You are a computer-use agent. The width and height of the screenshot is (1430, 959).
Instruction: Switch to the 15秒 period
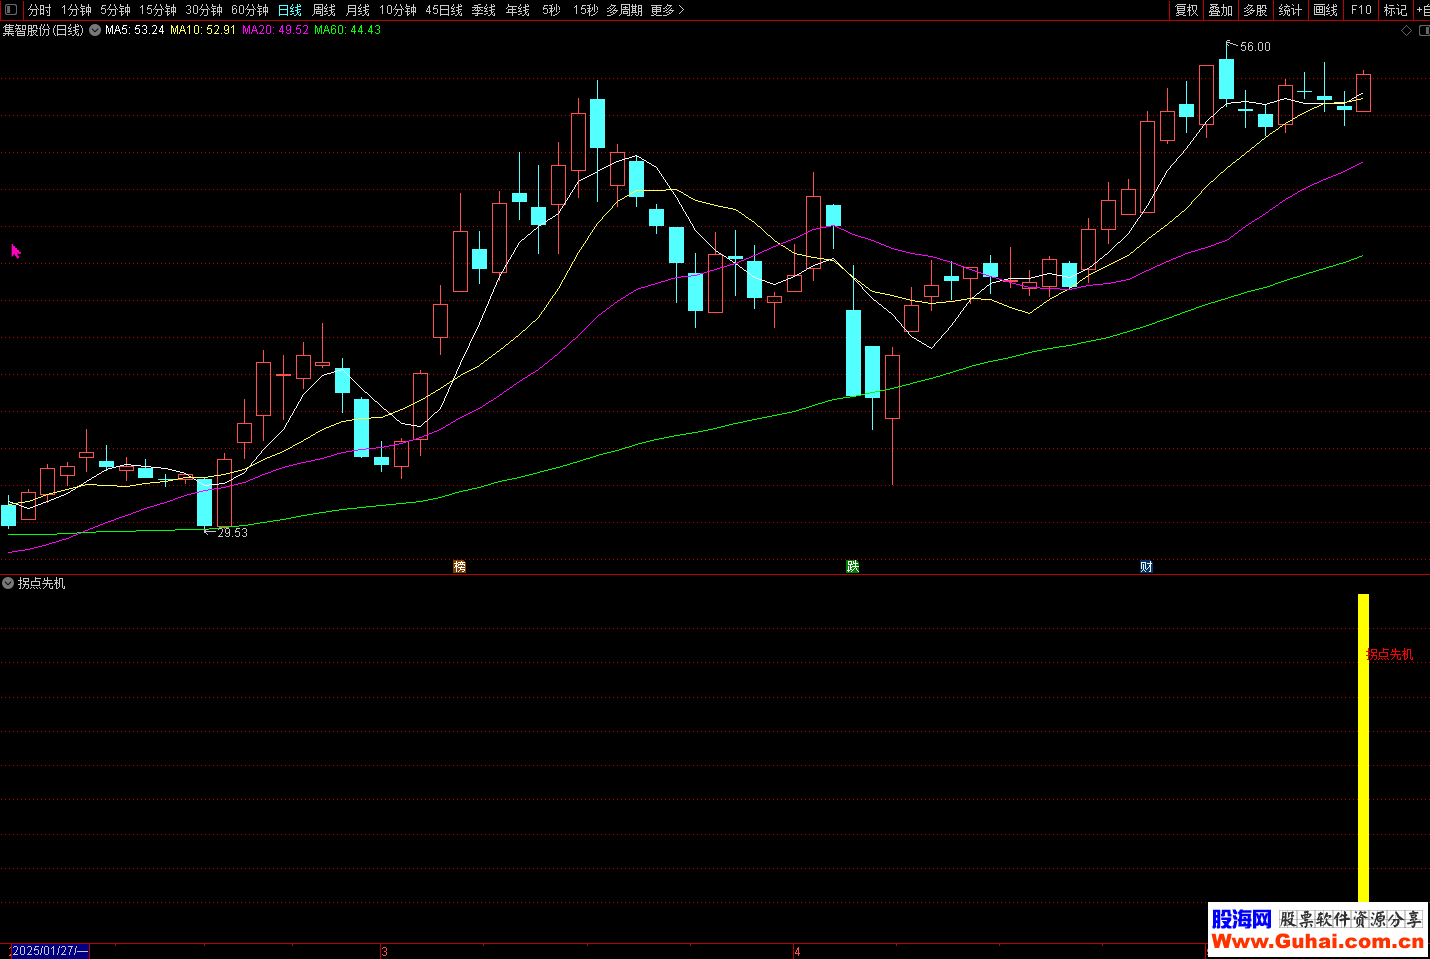585,10
